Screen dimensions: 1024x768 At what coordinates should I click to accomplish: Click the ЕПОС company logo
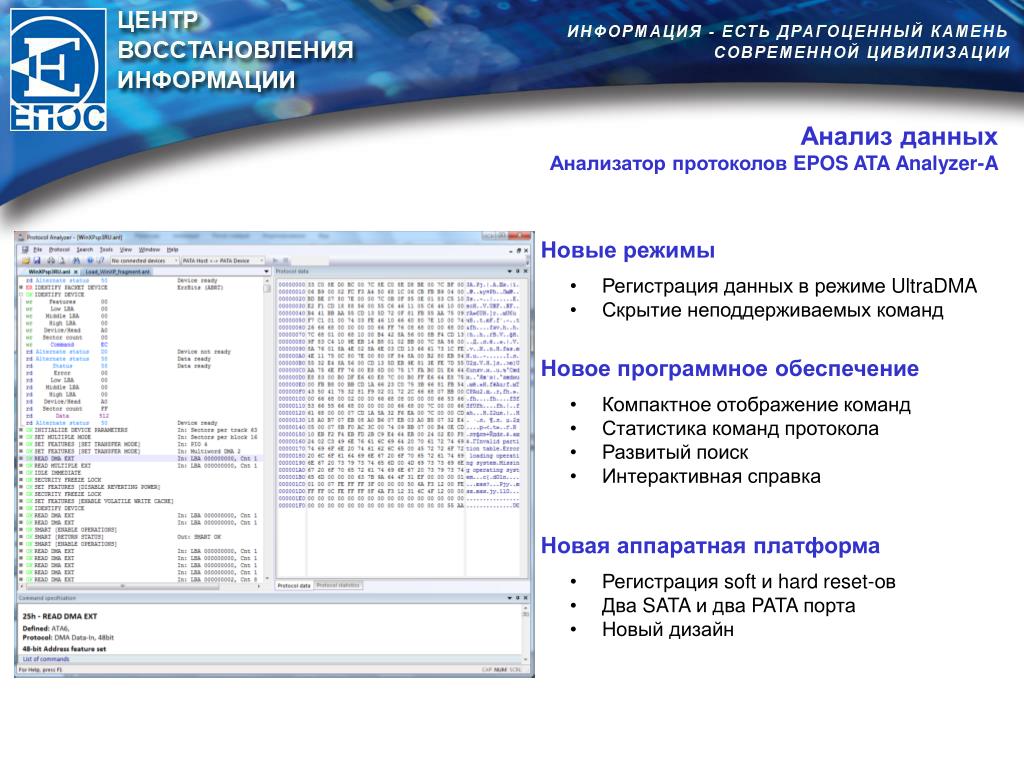pyautogui.click(x=58, y=70)
